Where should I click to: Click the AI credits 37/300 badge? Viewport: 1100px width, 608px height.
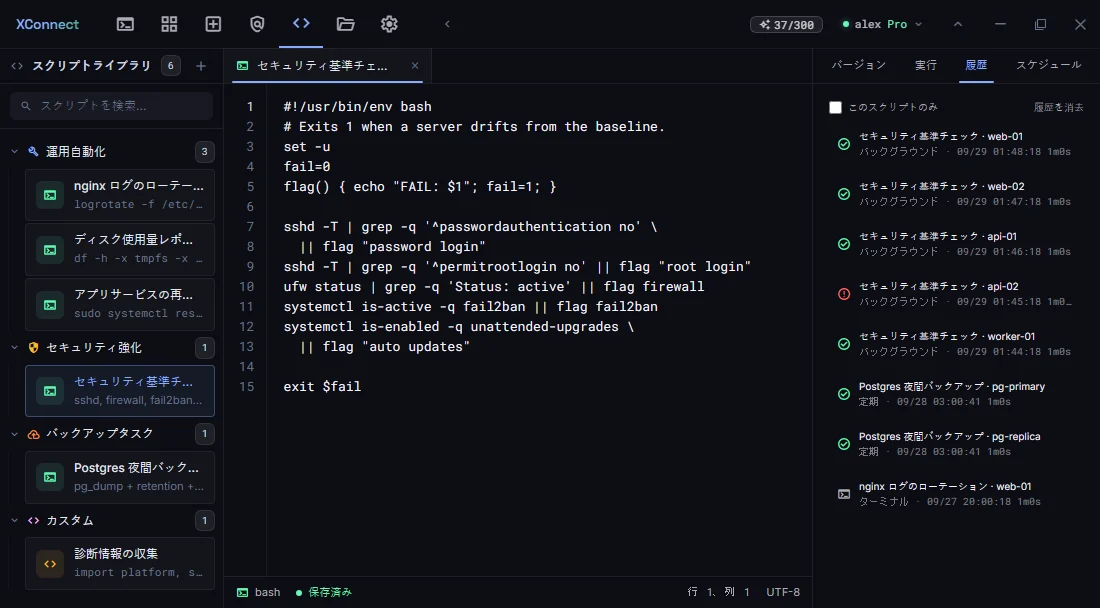[x=786, y=25]
